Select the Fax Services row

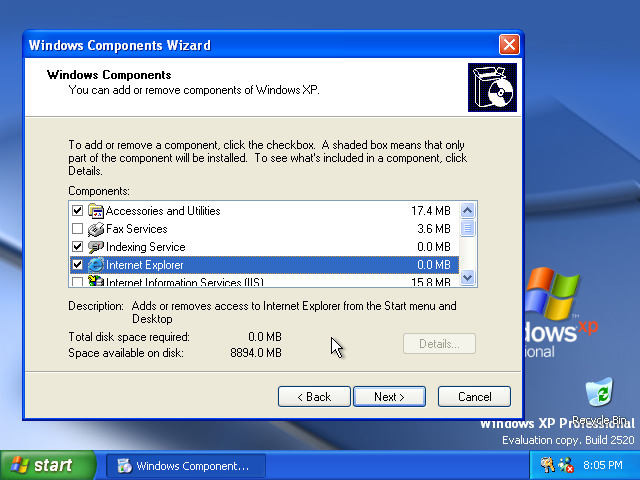[264, 229]
